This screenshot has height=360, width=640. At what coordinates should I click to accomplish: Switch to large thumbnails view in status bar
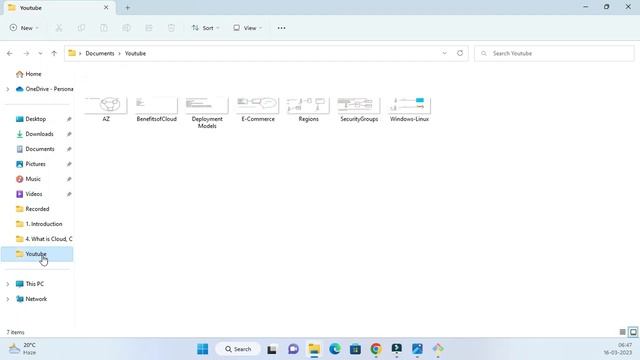pyautogui.click(x=633, y=332)
